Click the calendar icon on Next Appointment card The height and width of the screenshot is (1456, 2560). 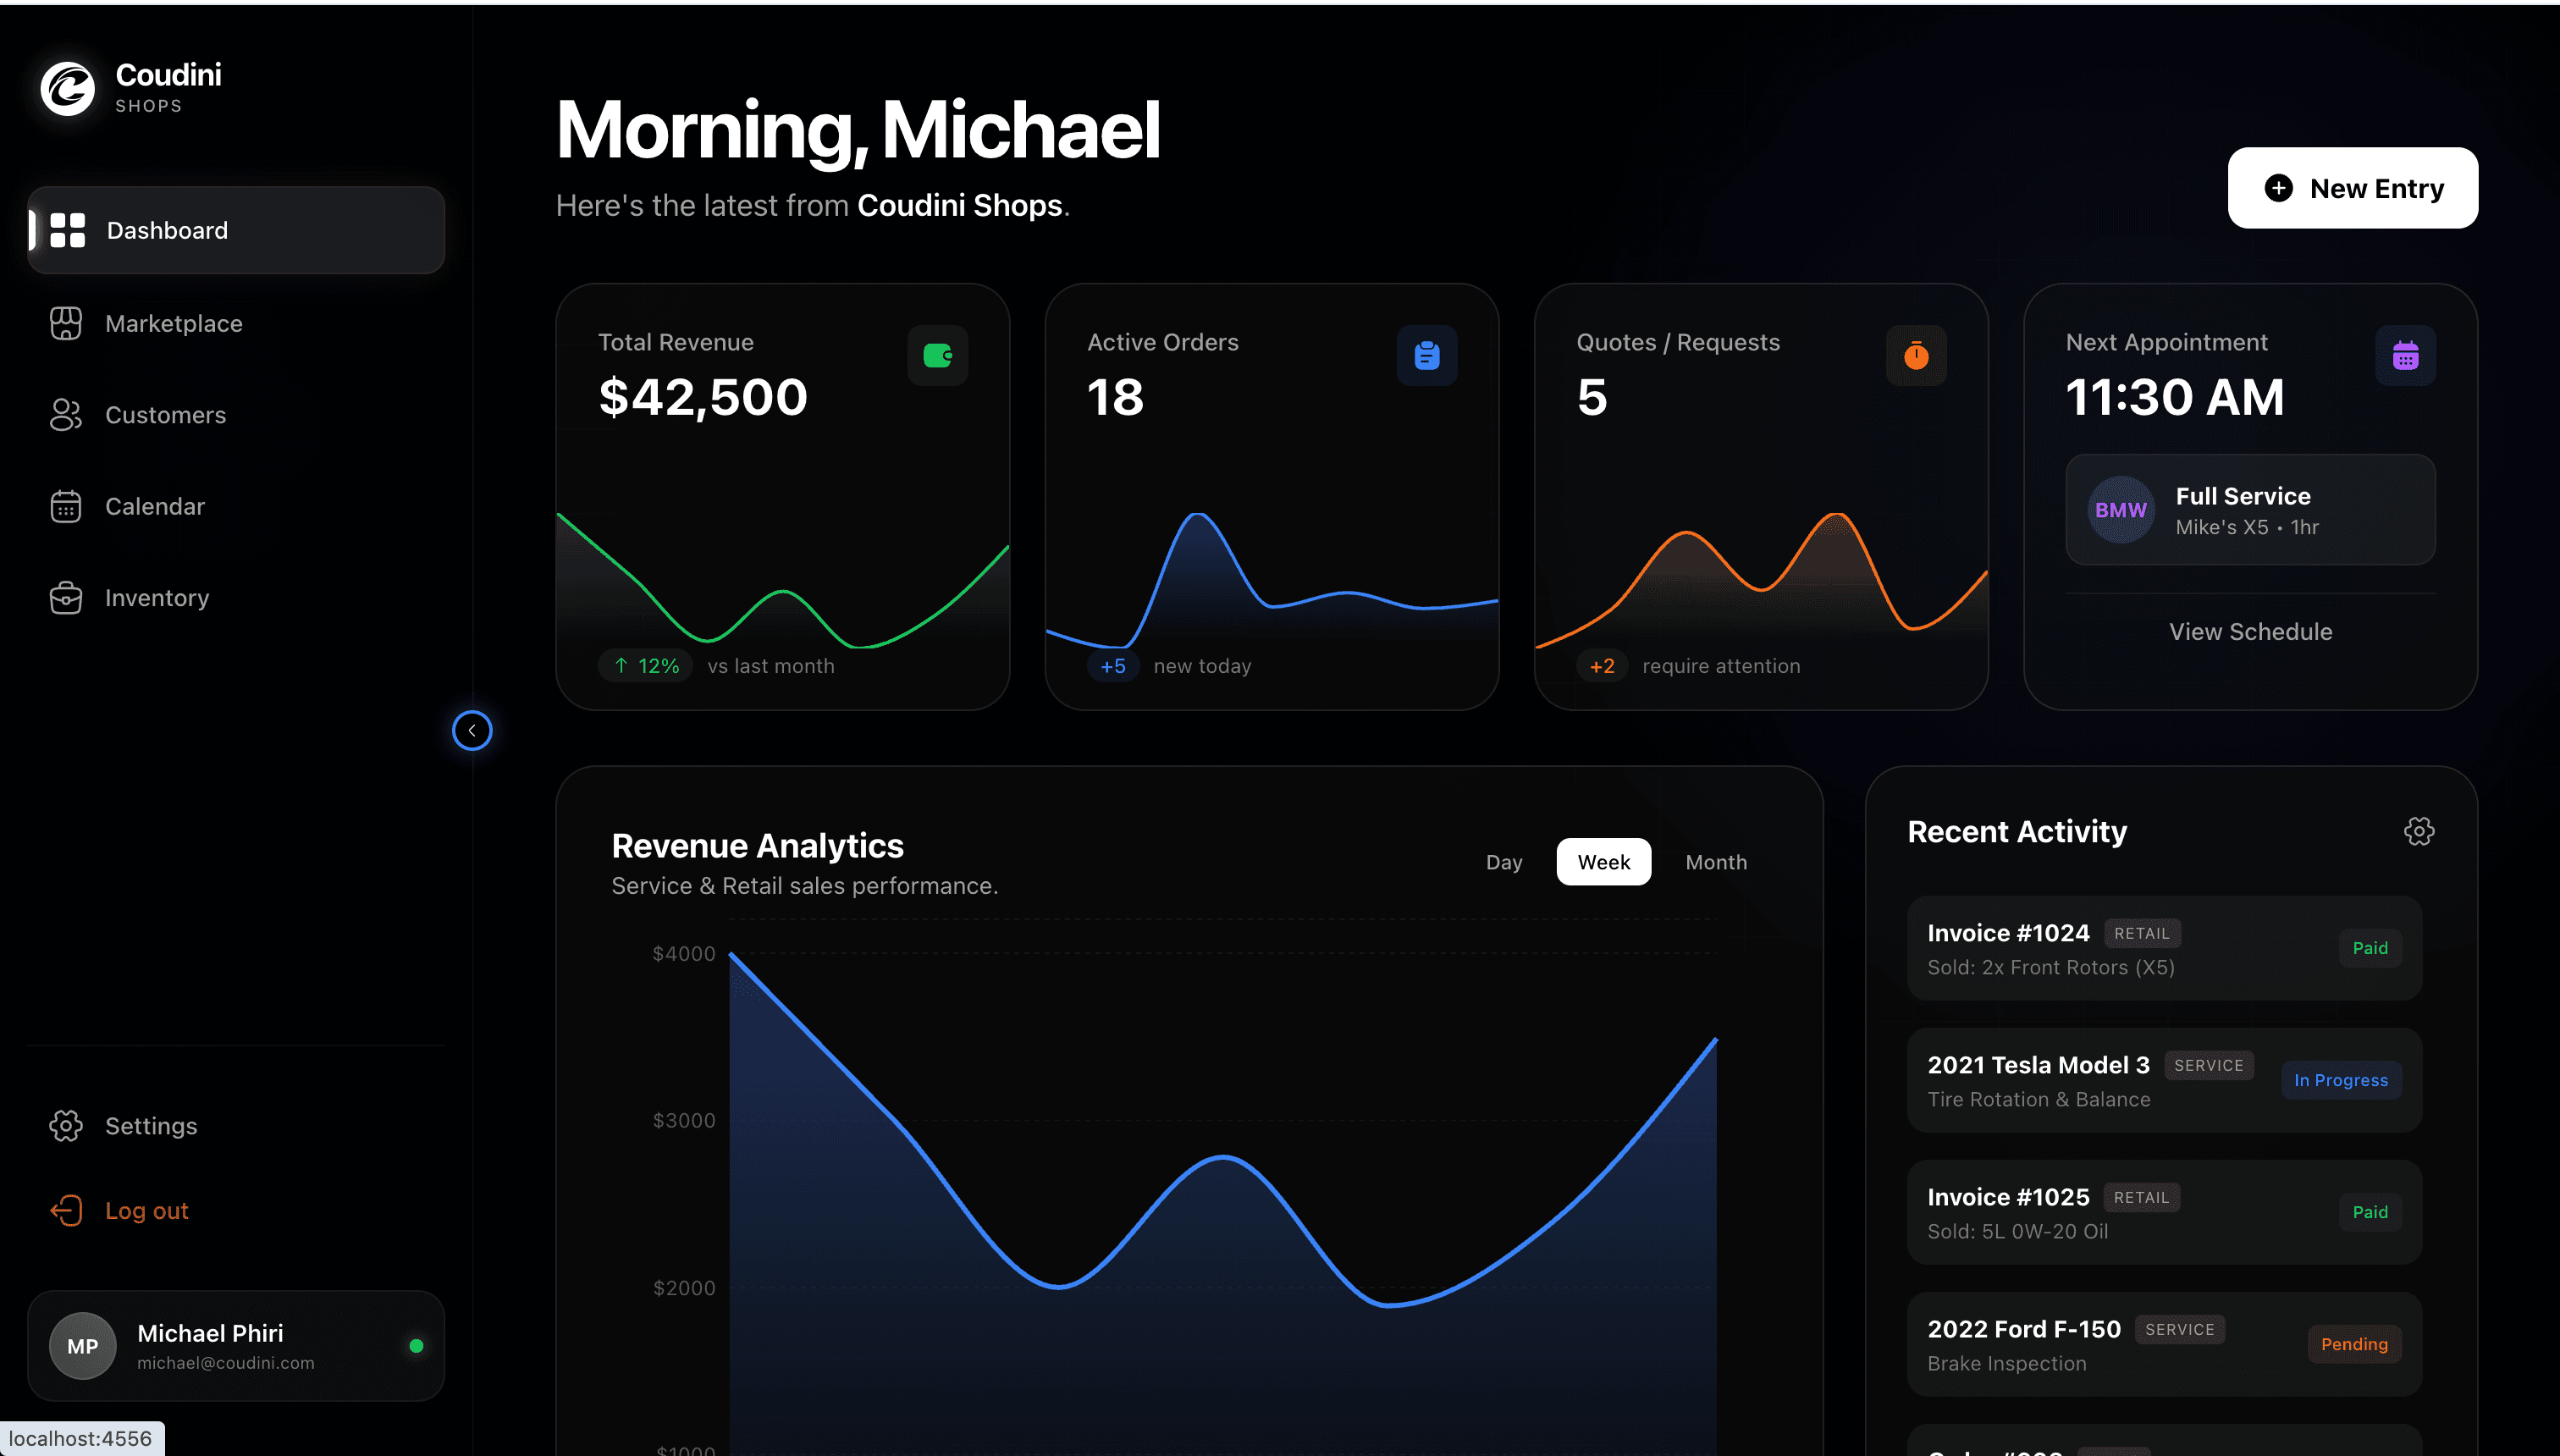tap(2405, 355)
